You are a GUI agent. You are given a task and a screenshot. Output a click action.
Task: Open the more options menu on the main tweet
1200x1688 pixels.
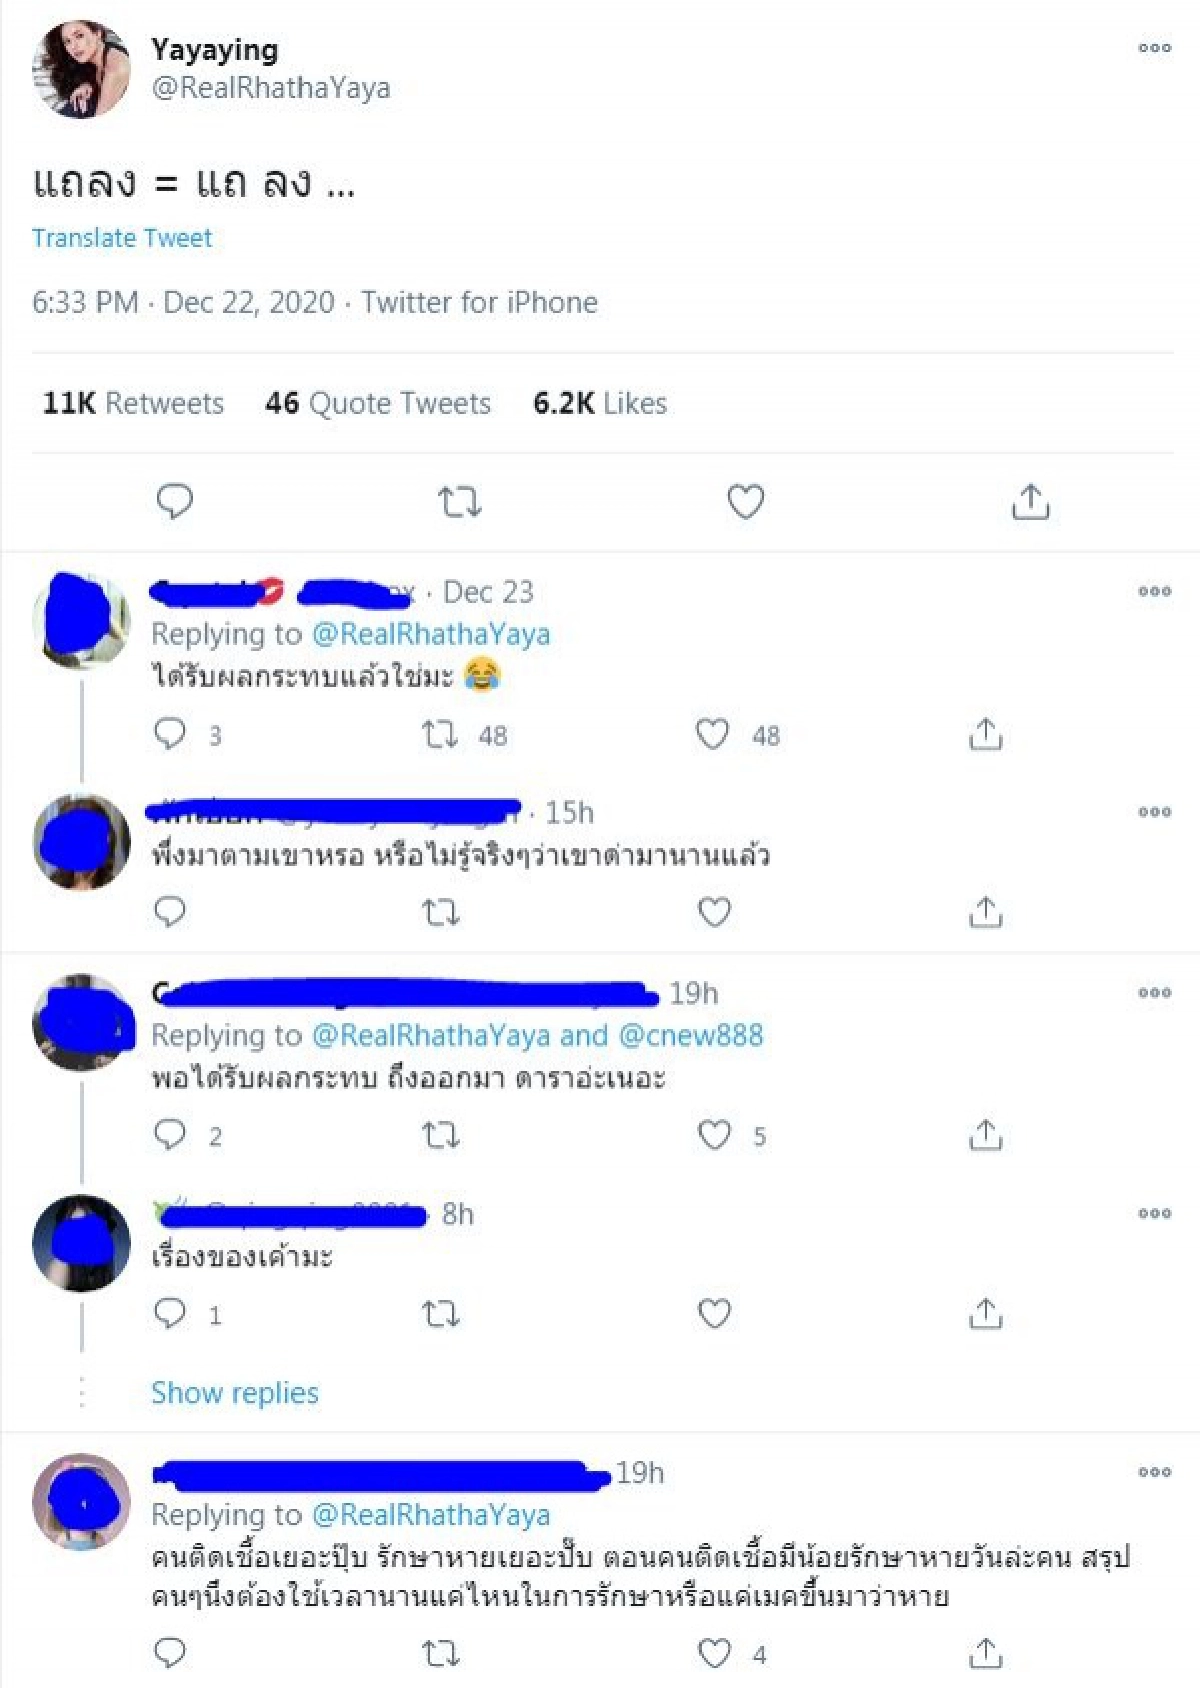[x=1155, y=46]
